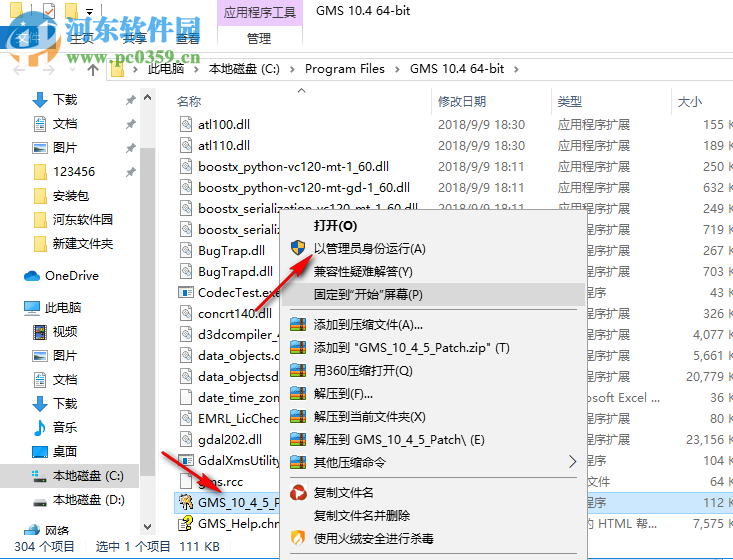The image size is (733, 560).
Task: Select the 123456 folder in sidebar
Action: tap(73, 172)
